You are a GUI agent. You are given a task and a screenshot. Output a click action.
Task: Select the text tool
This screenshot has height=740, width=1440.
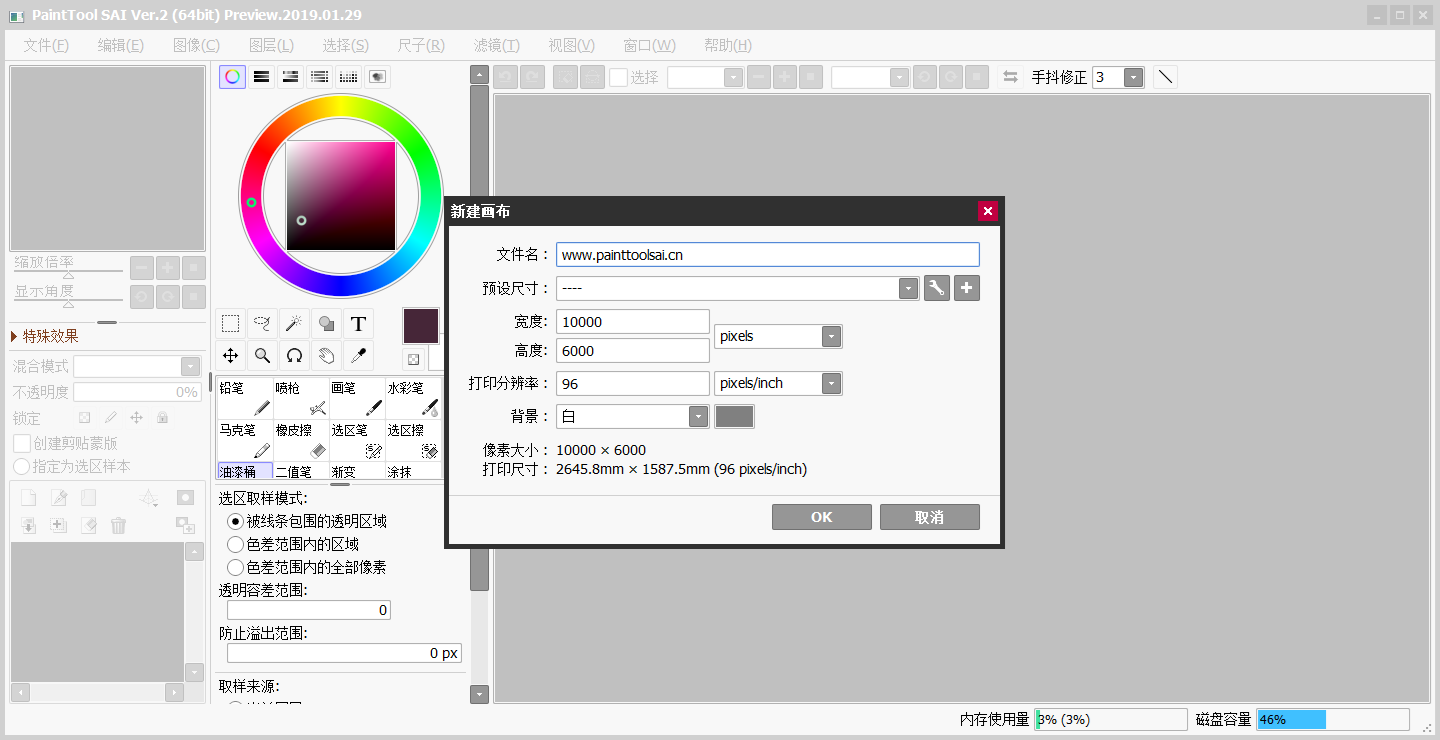358,324
